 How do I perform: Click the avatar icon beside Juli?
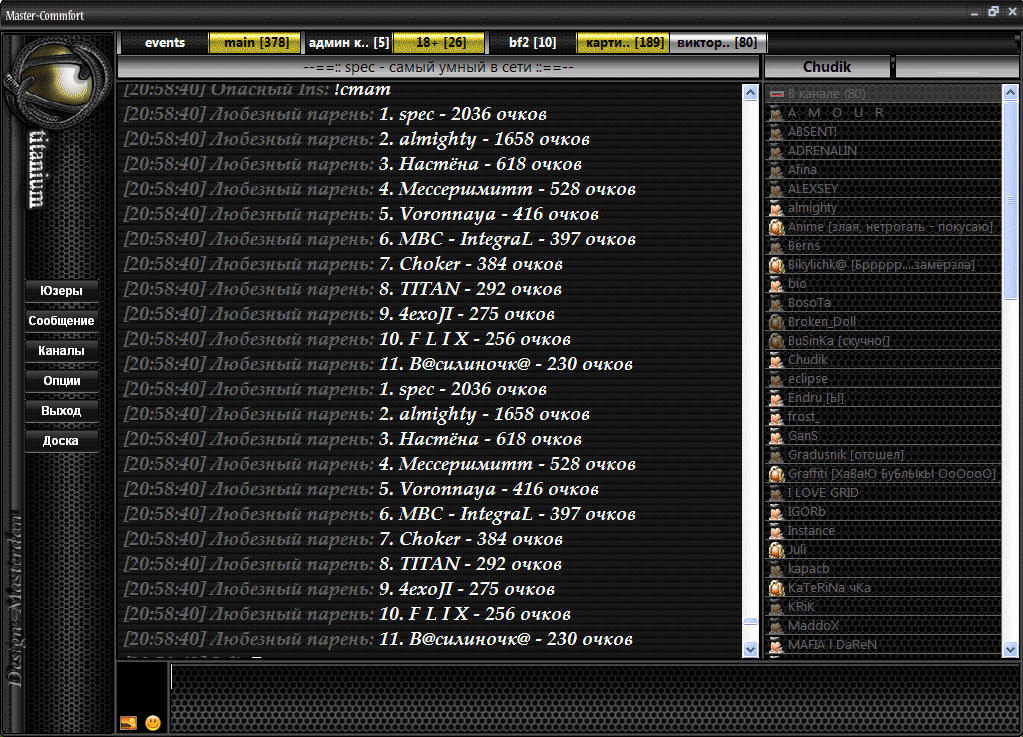(x=775, y=550)
